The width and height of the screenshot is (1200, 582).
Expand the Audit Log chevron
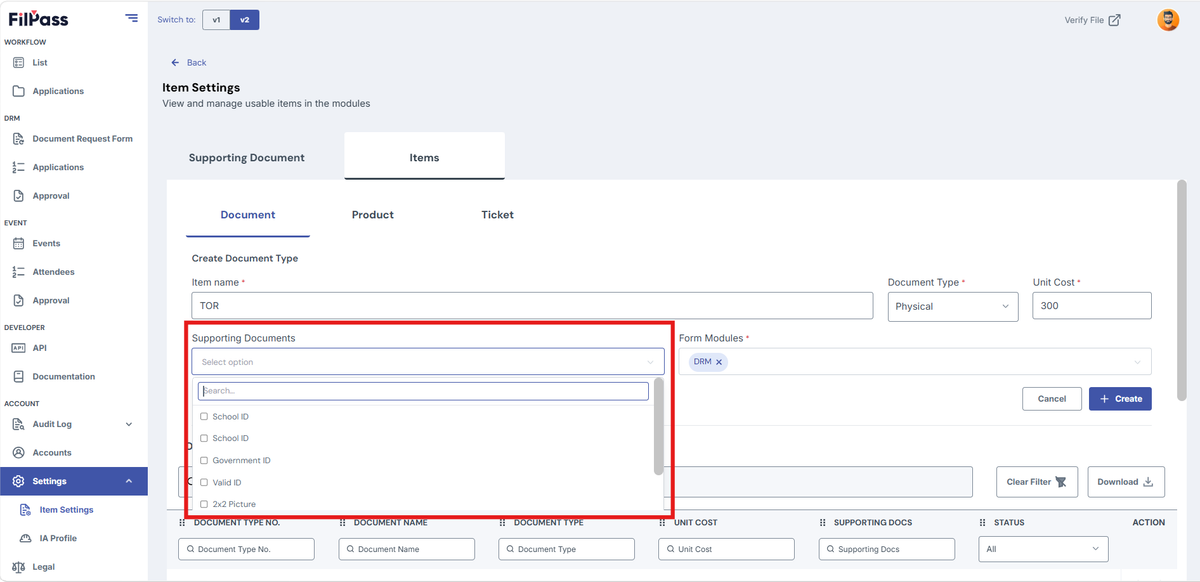129,424
